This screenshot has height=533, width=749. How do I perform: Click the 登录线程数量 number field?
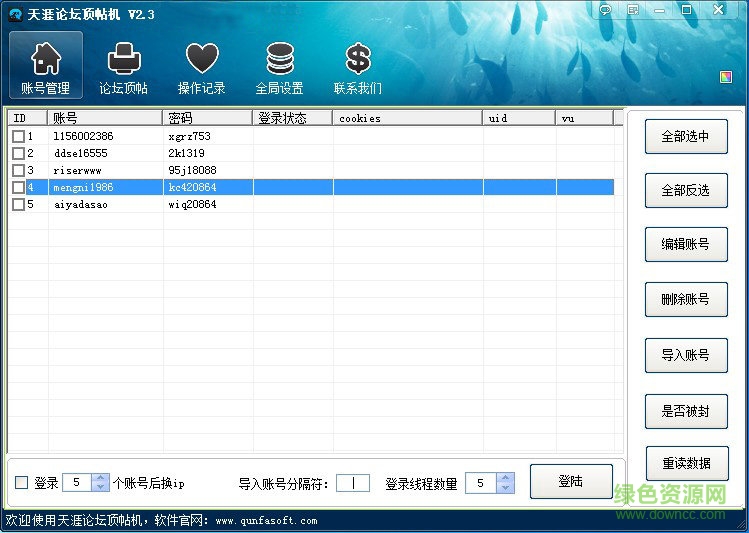(x=481, y=483)
